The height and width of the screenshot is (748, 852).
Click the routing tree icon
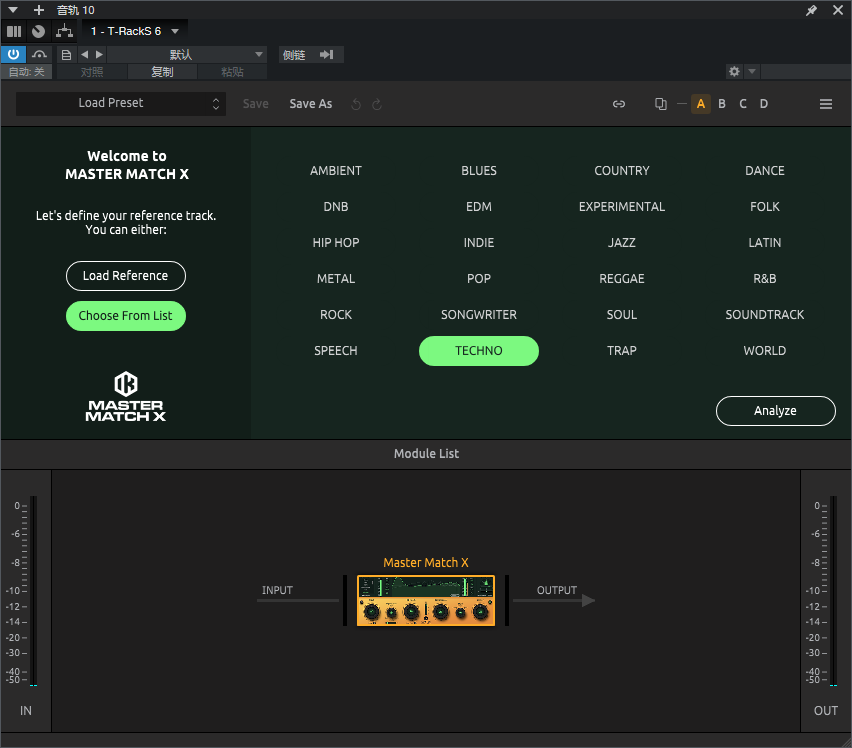(x=65, y=32)
